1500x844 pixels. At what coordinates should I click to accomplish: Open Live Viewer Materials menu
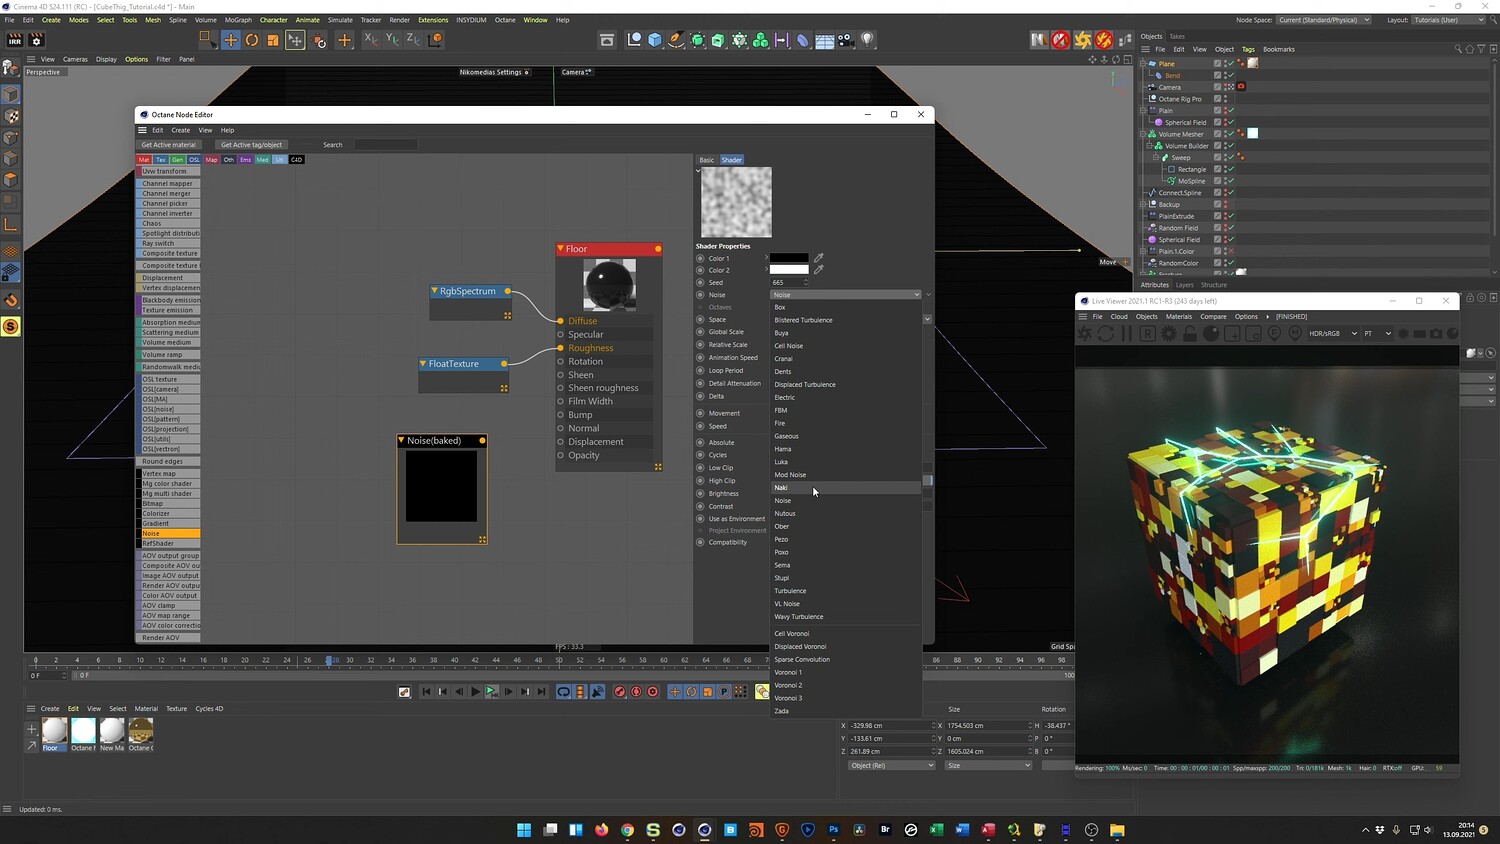pyautogui.click(x=1179, y=316)
